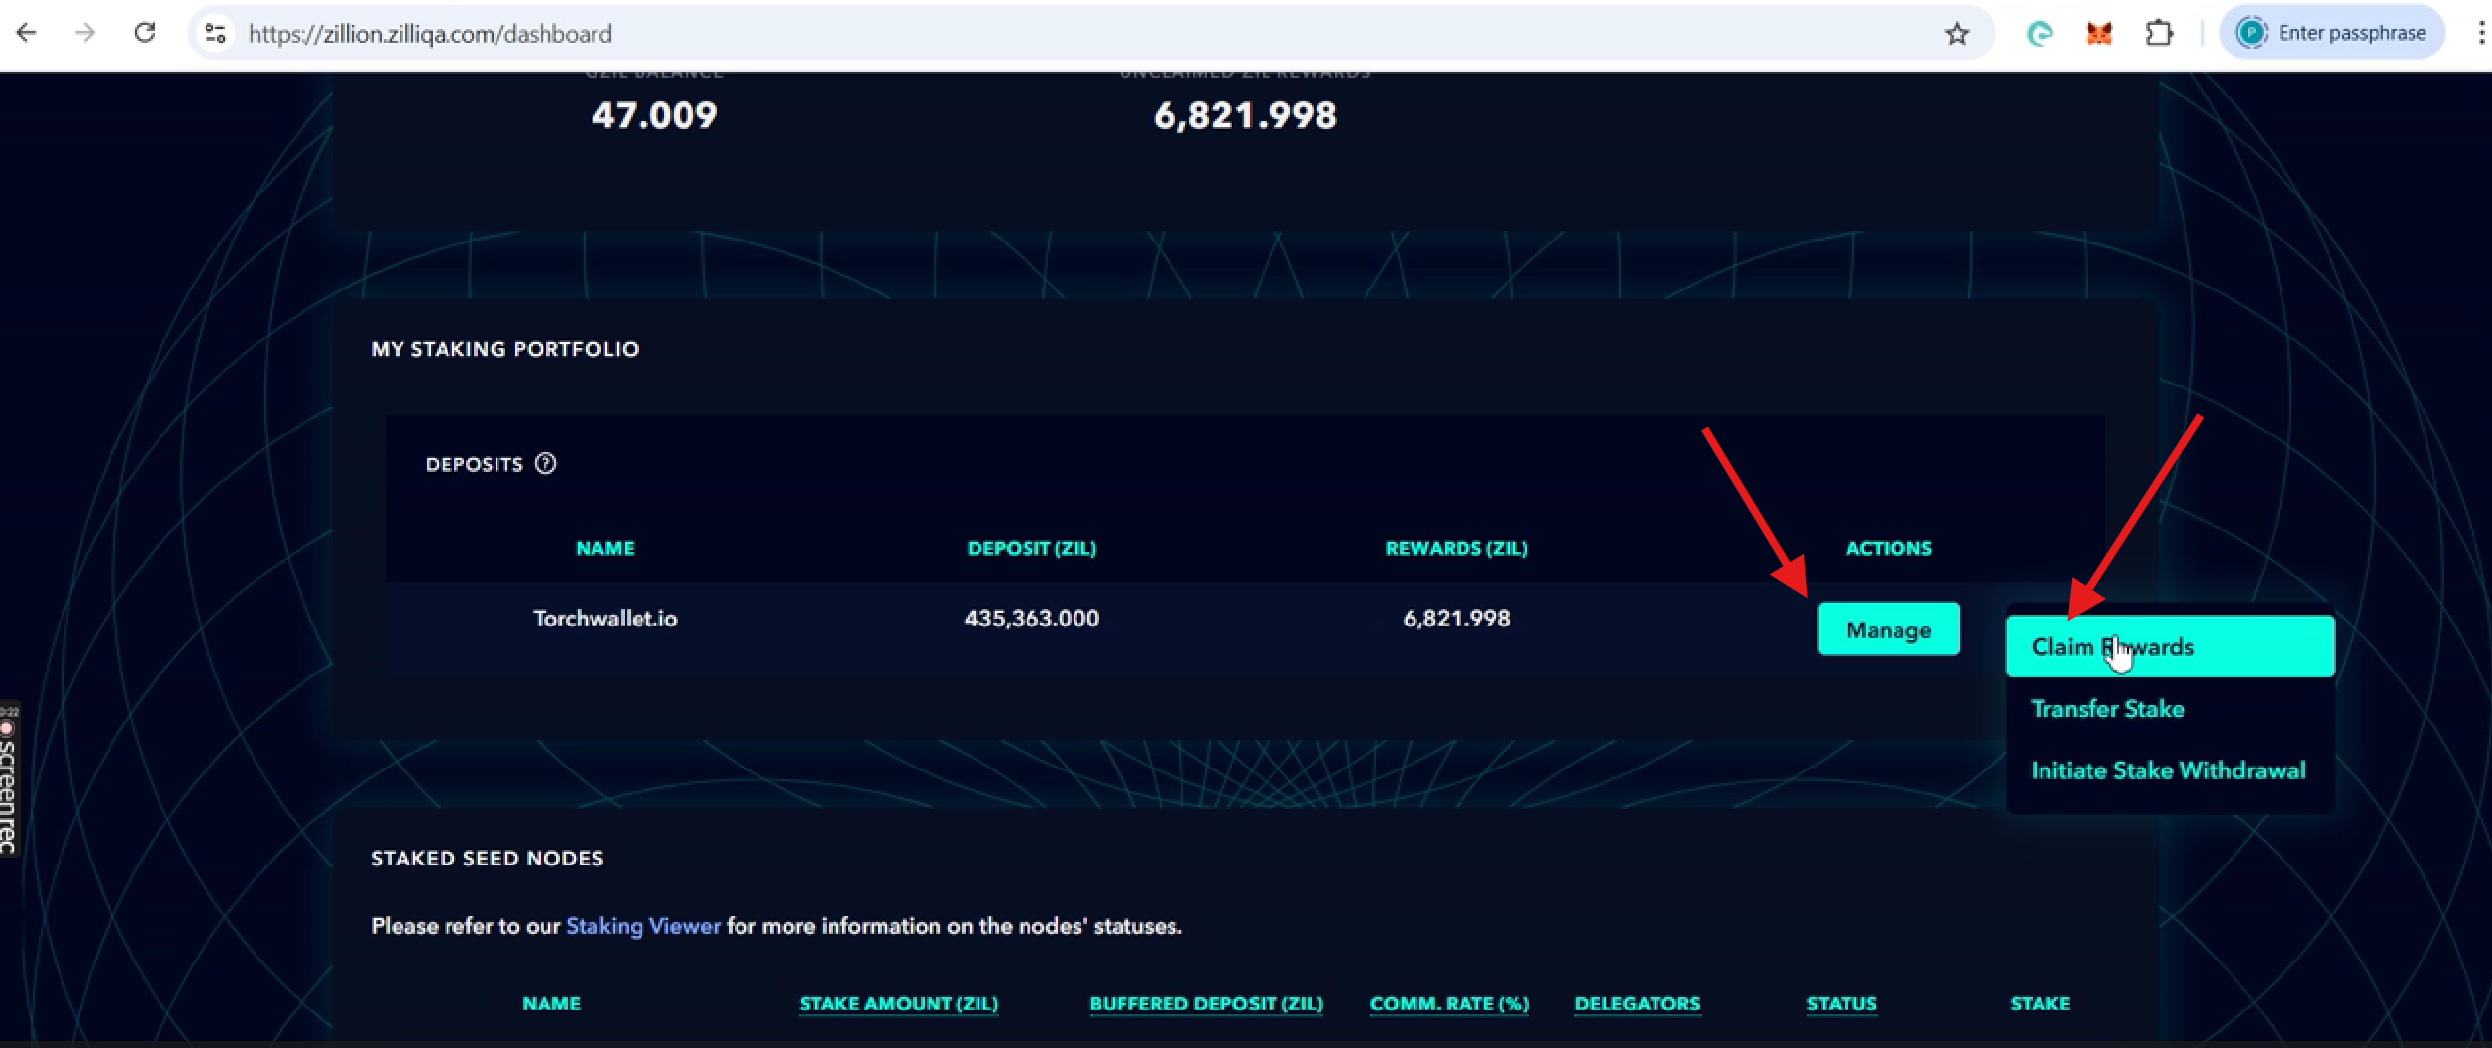Open the MetaMask fox extension
2492x1048 pixels.
click(2099, 34)
